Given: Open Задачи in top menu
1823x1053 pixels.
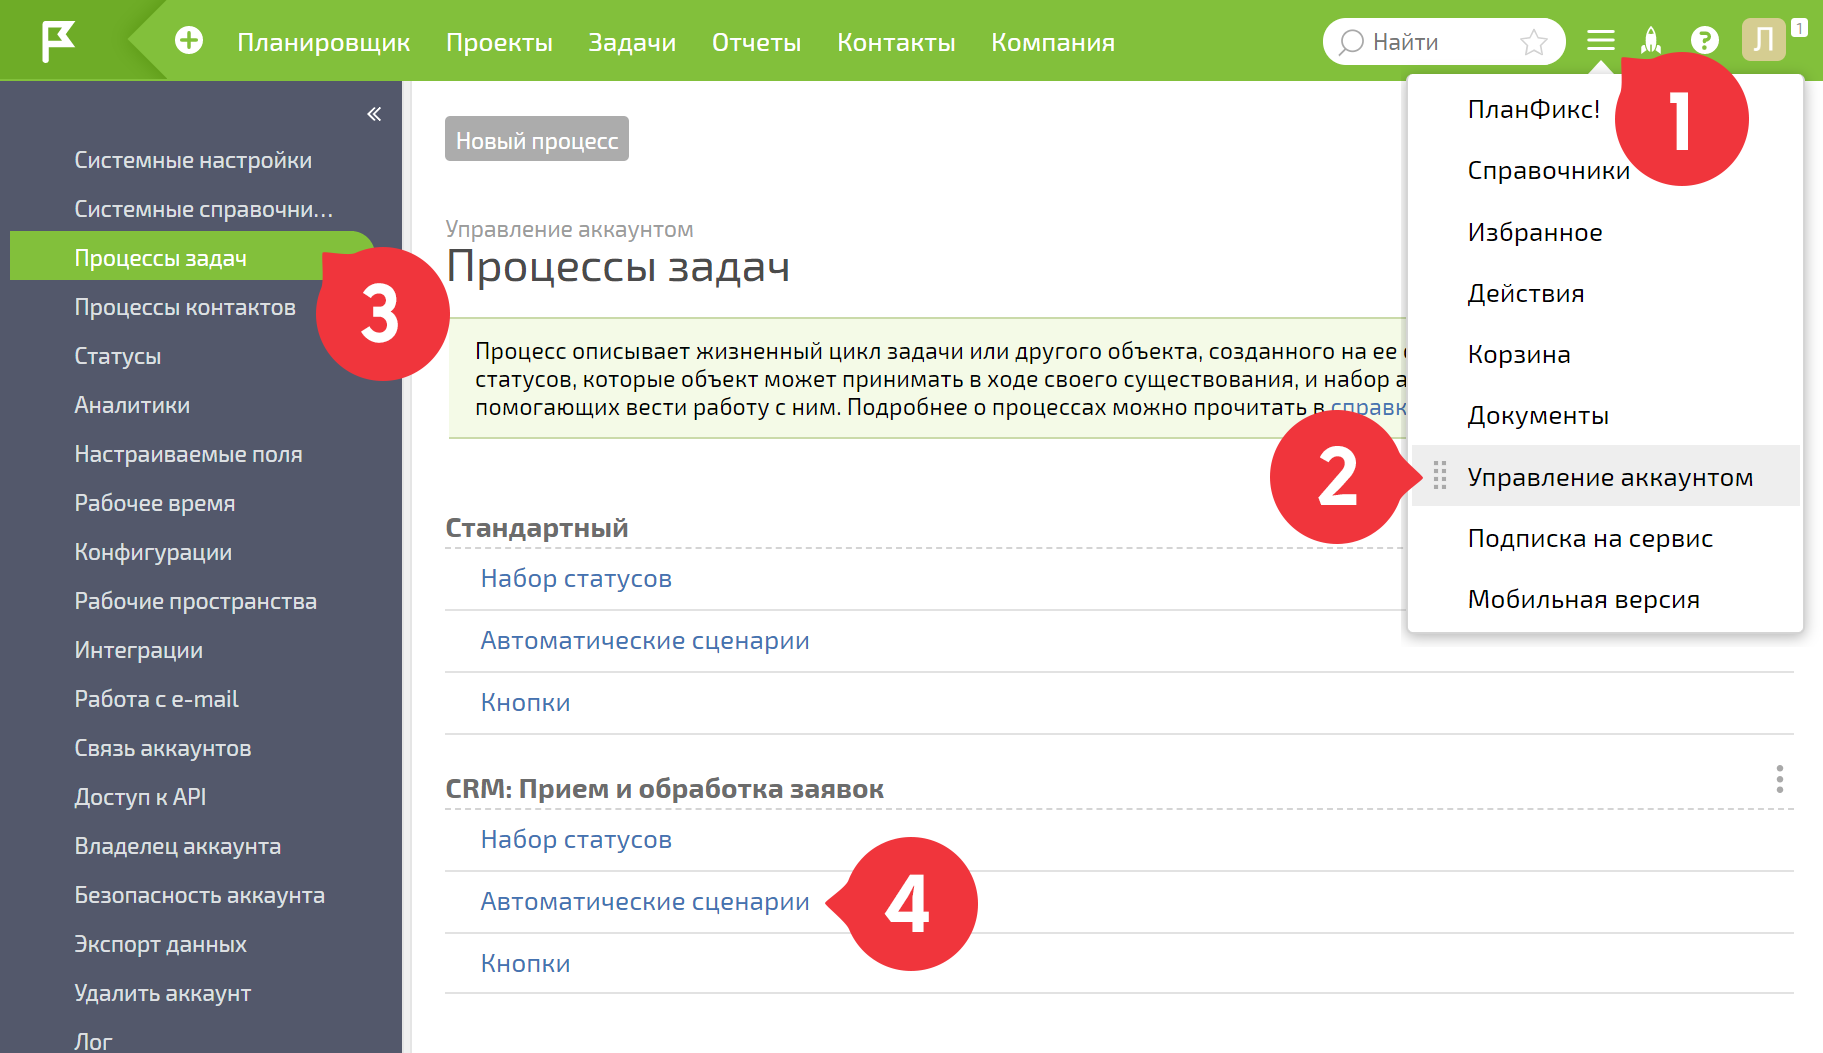Looking at the screenshot, I should click(632, 42).
